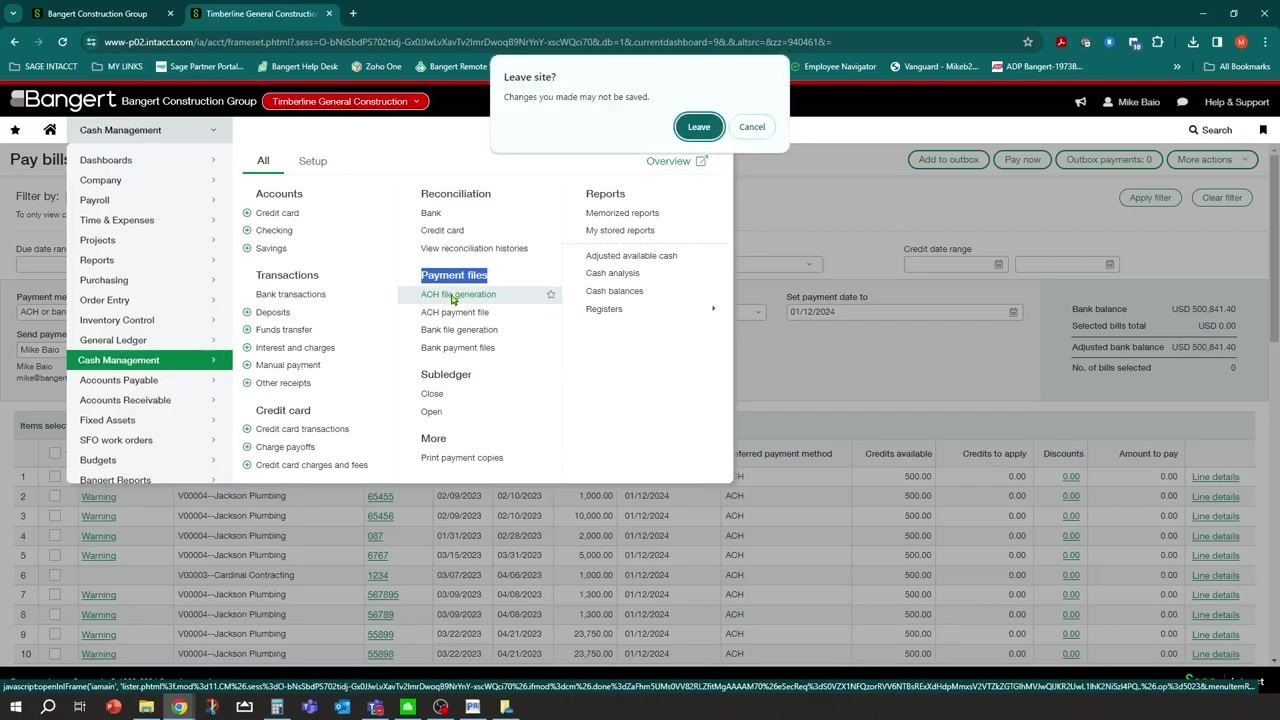Open bill number 65455 link
Screen dimensions: 1280x720
(380, 496)
